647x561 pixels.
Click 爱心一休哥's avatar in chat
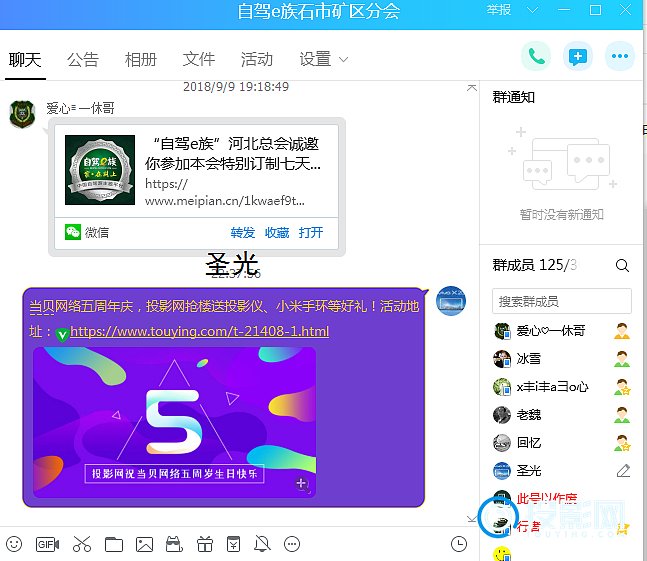pyautogui.click(x=22, y=114)
